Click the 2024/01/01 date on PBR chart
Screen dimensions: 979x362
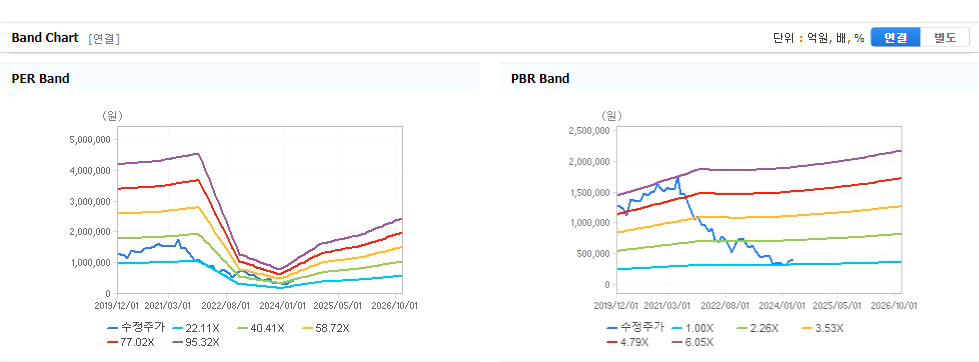(x=783, y=306)
